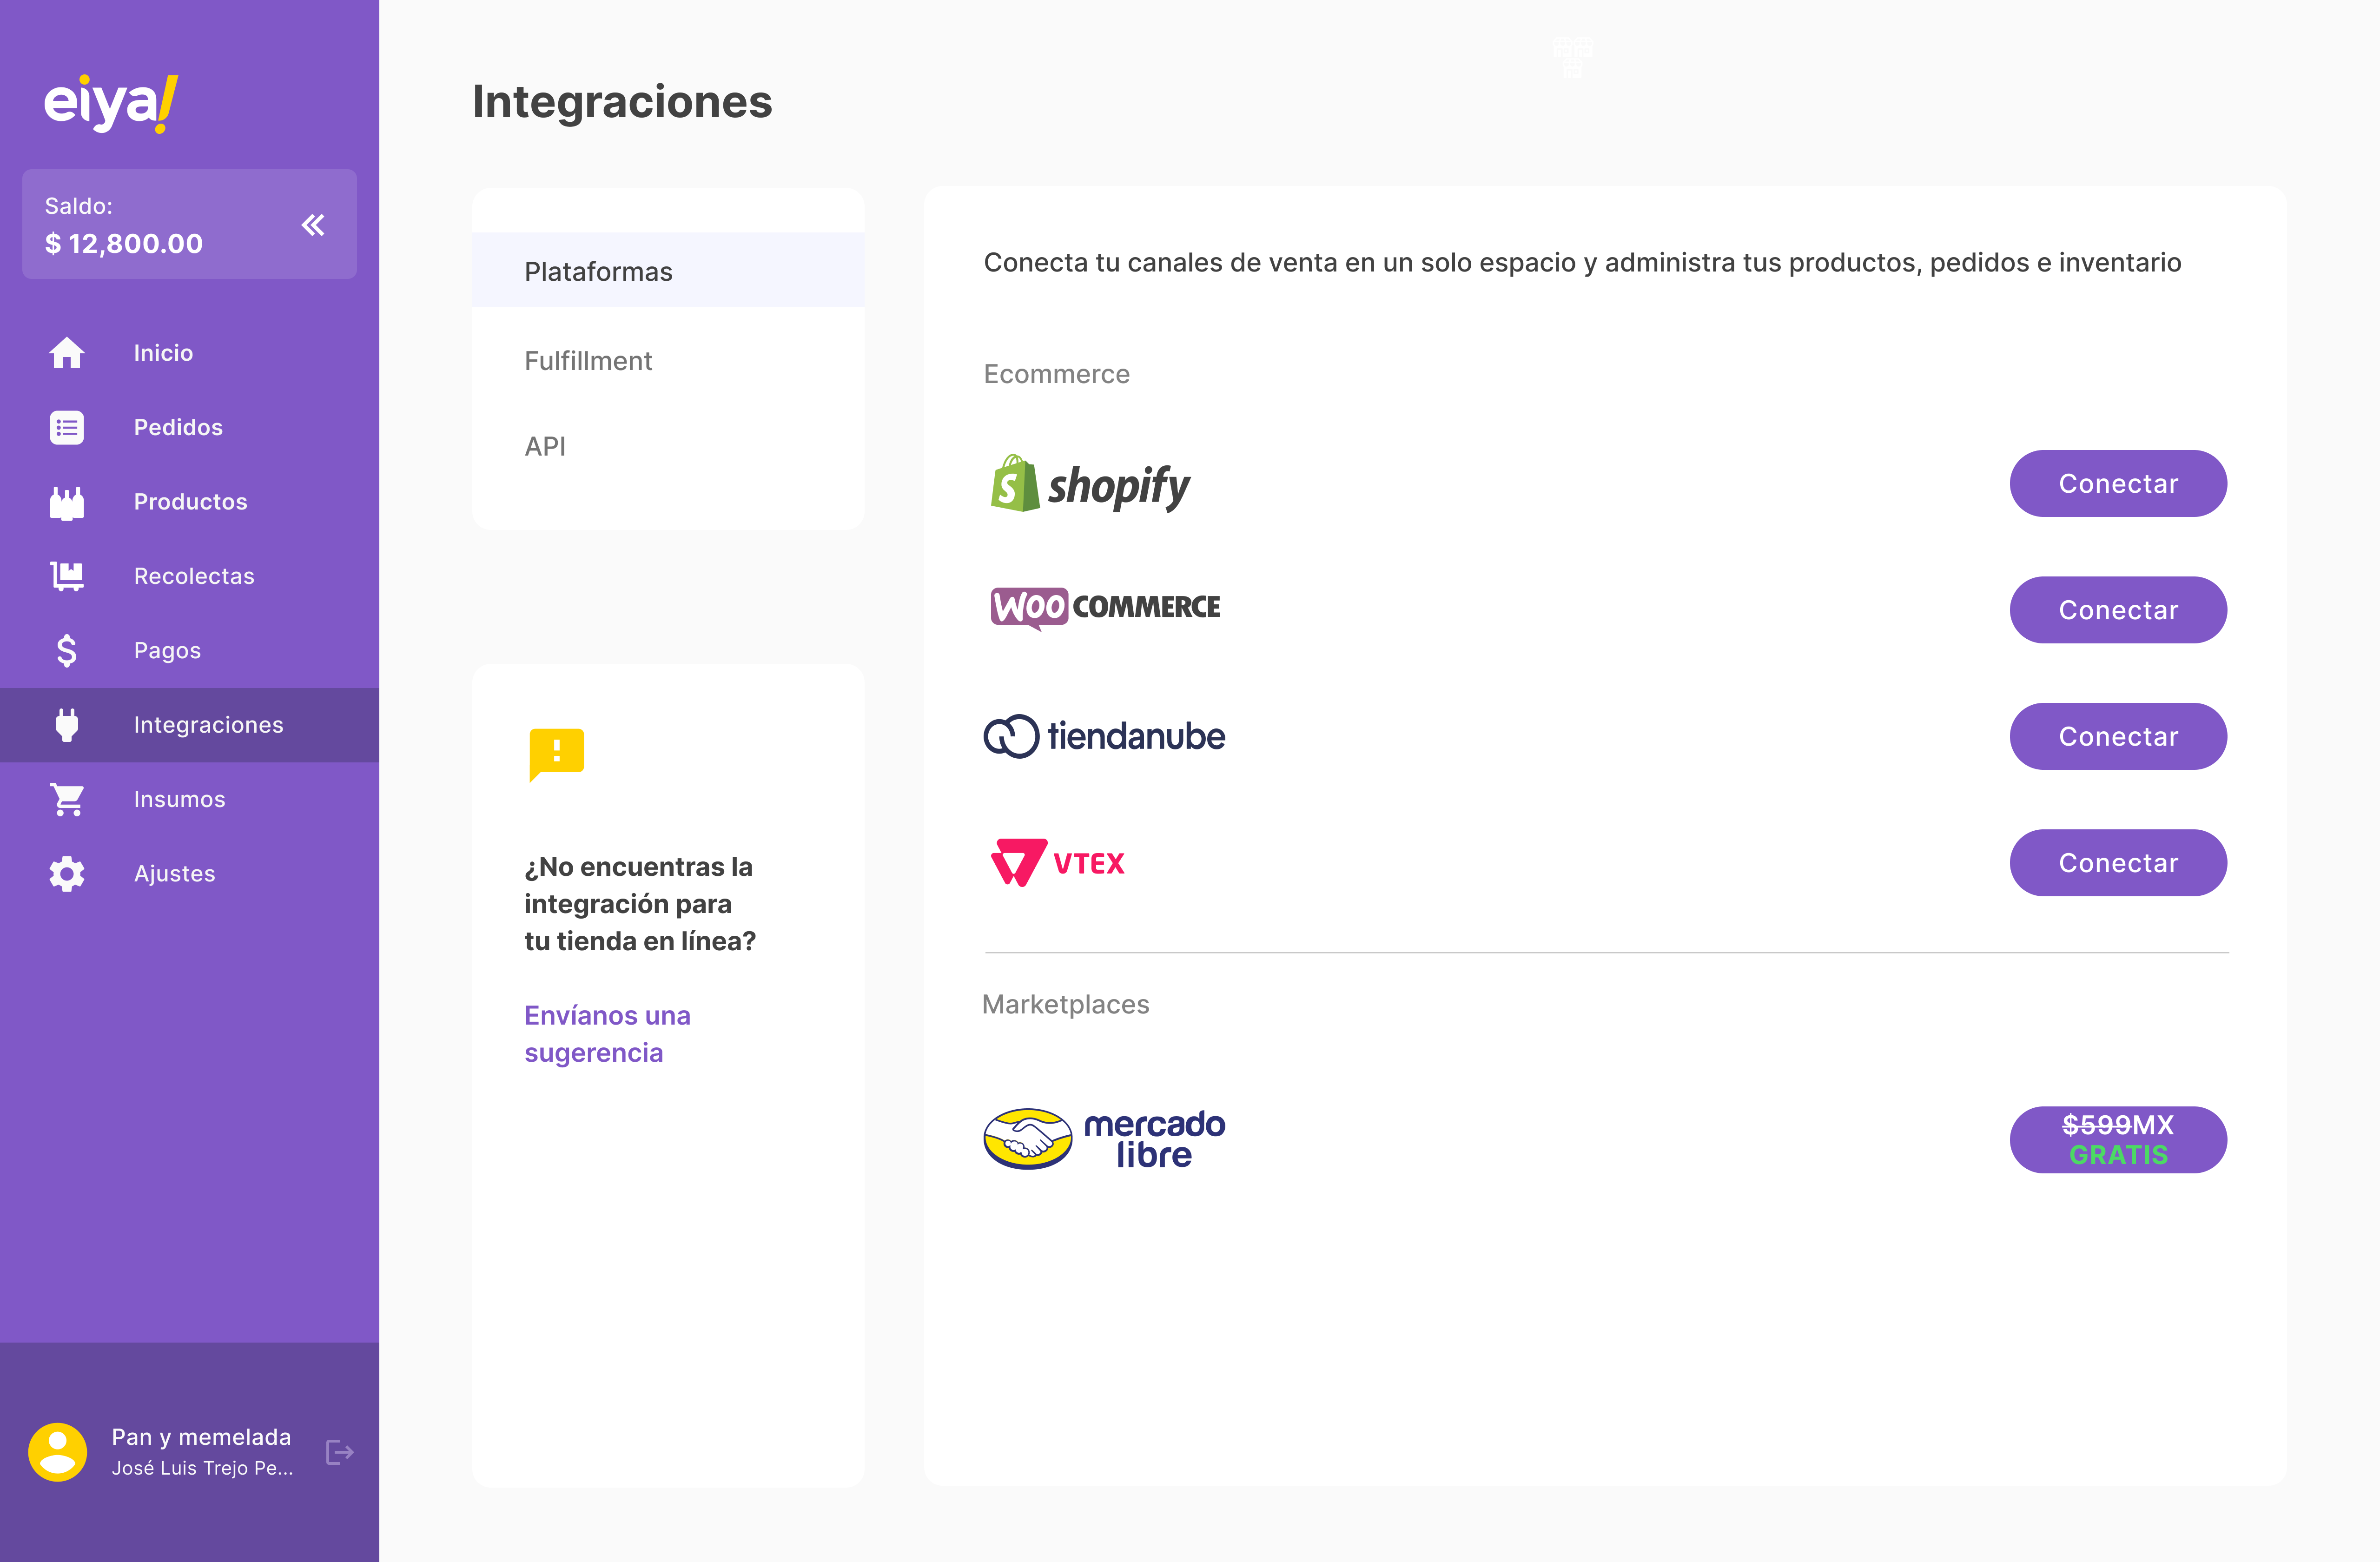Click the José Luis Trejo Pe... user name

coord(202,1468)
